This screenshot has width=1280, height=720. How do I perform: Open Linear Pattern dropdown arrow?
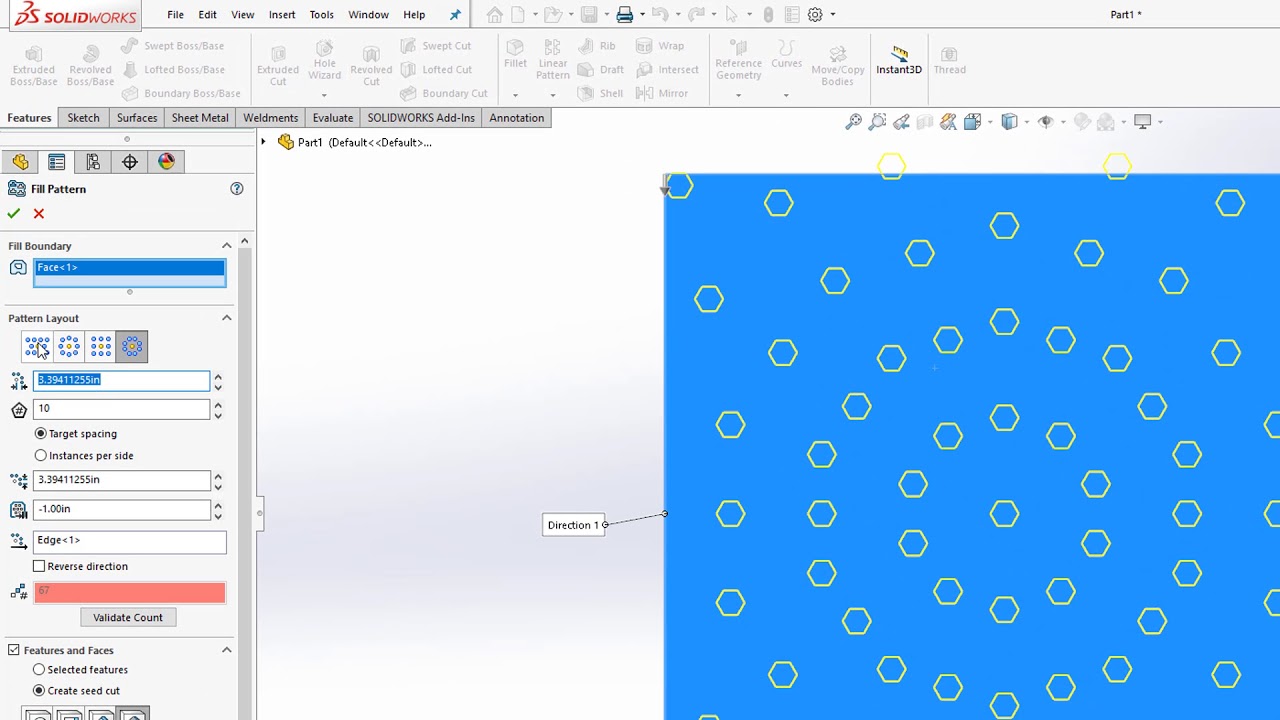(552, 95)
